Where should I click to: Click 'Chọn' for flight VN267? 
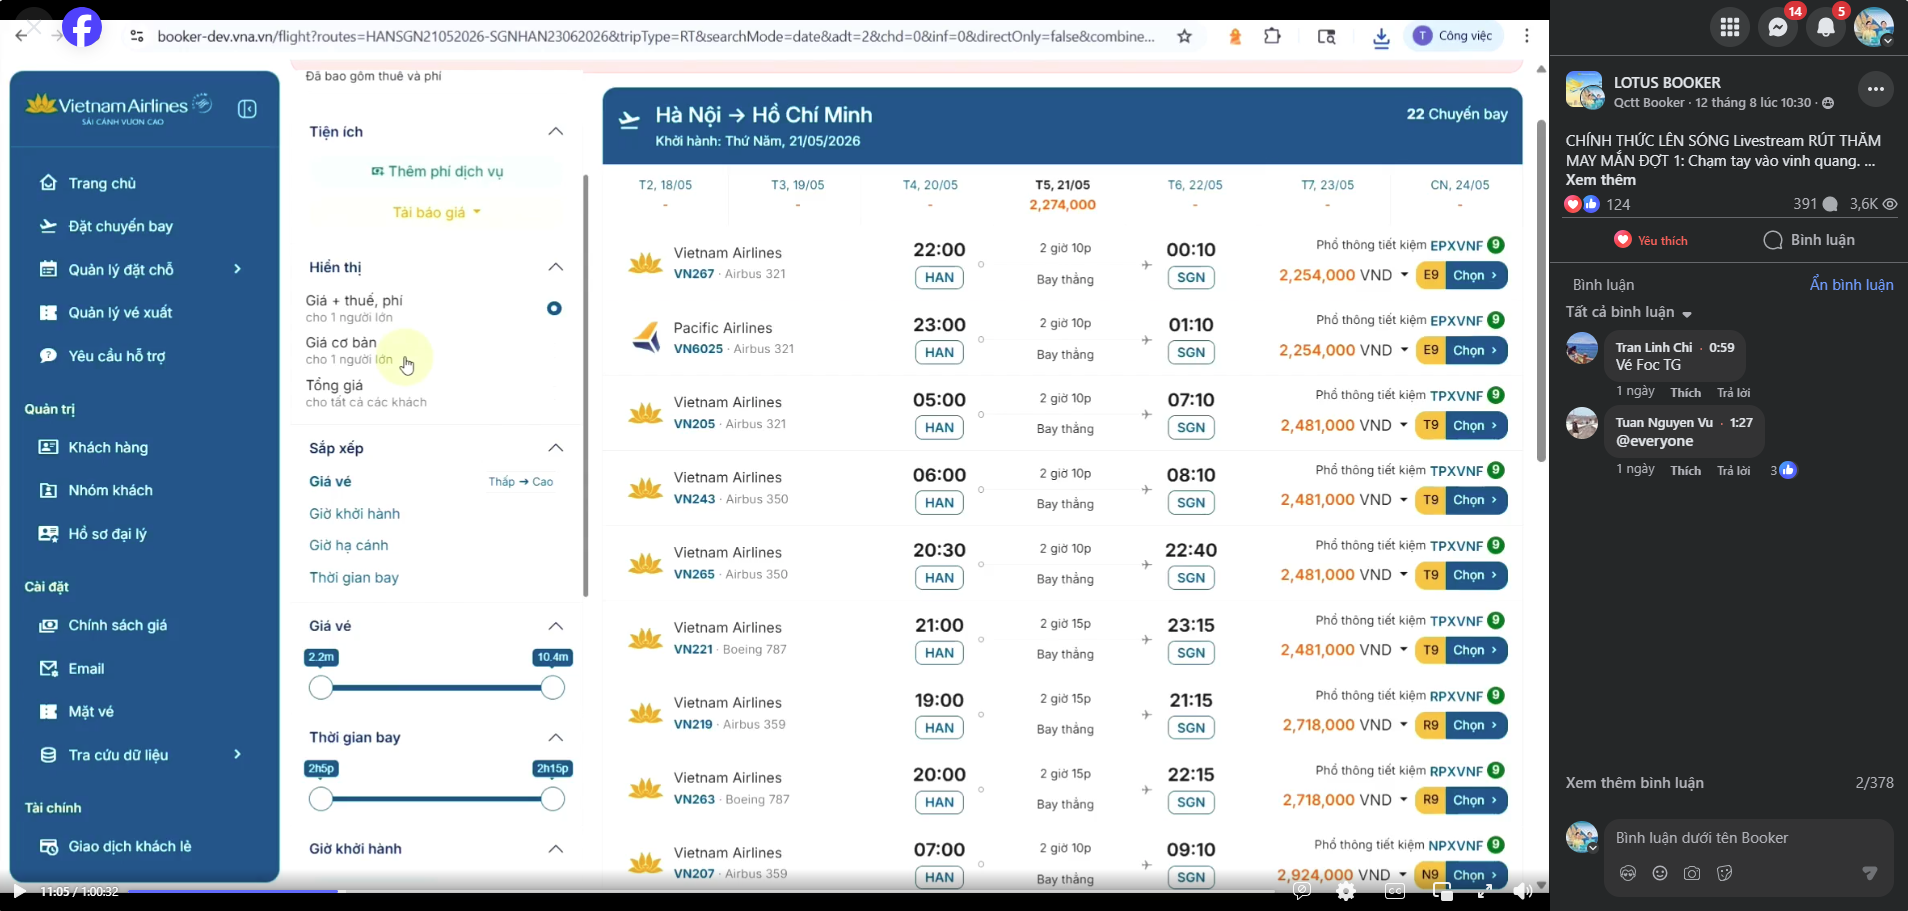click(x=1475, y=275)
